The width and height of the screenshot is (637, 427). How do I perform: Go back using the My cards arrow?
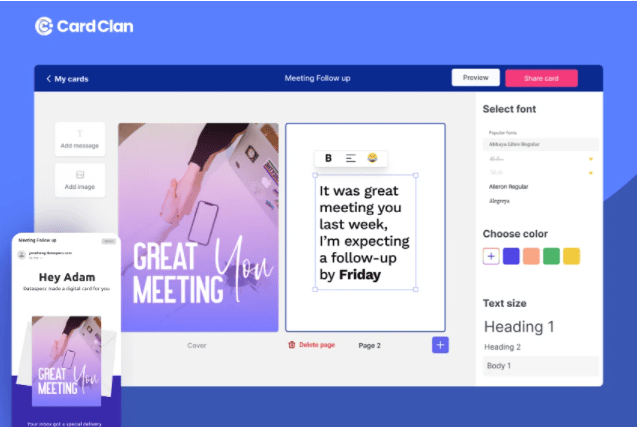(x=48, y=78)
